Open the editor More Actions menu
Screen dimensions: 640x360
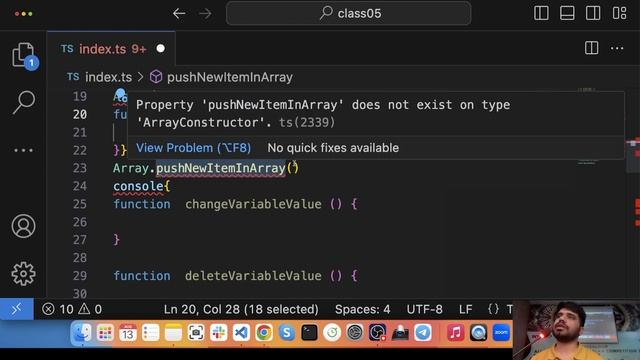point(617,49)
